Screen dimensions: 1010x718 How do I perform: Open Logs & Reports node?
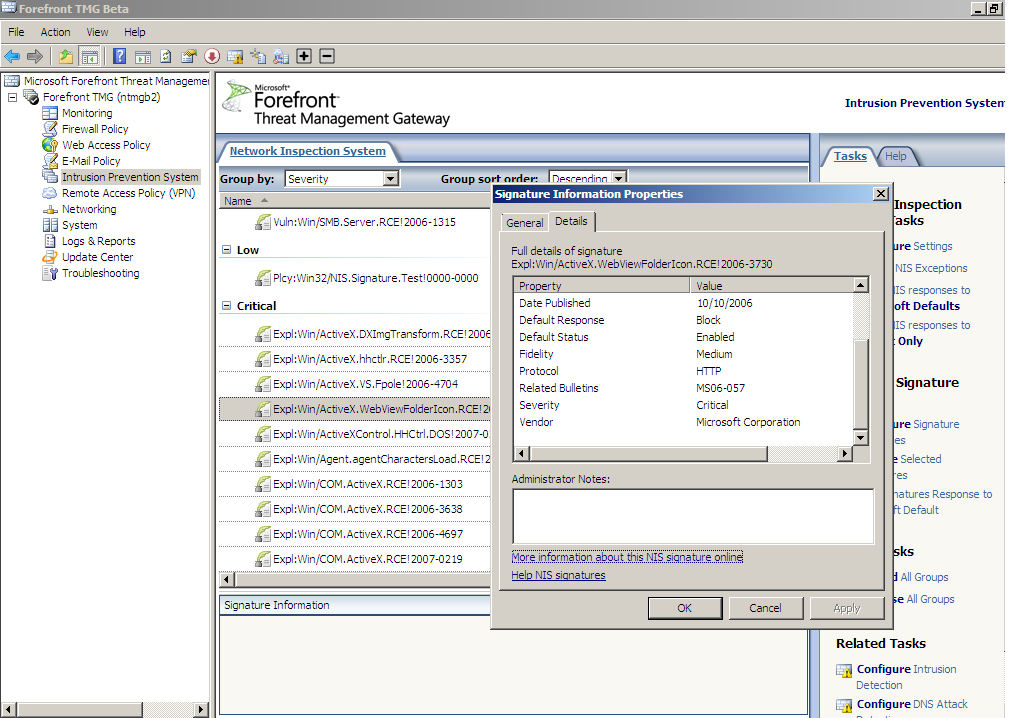(99, 241)
